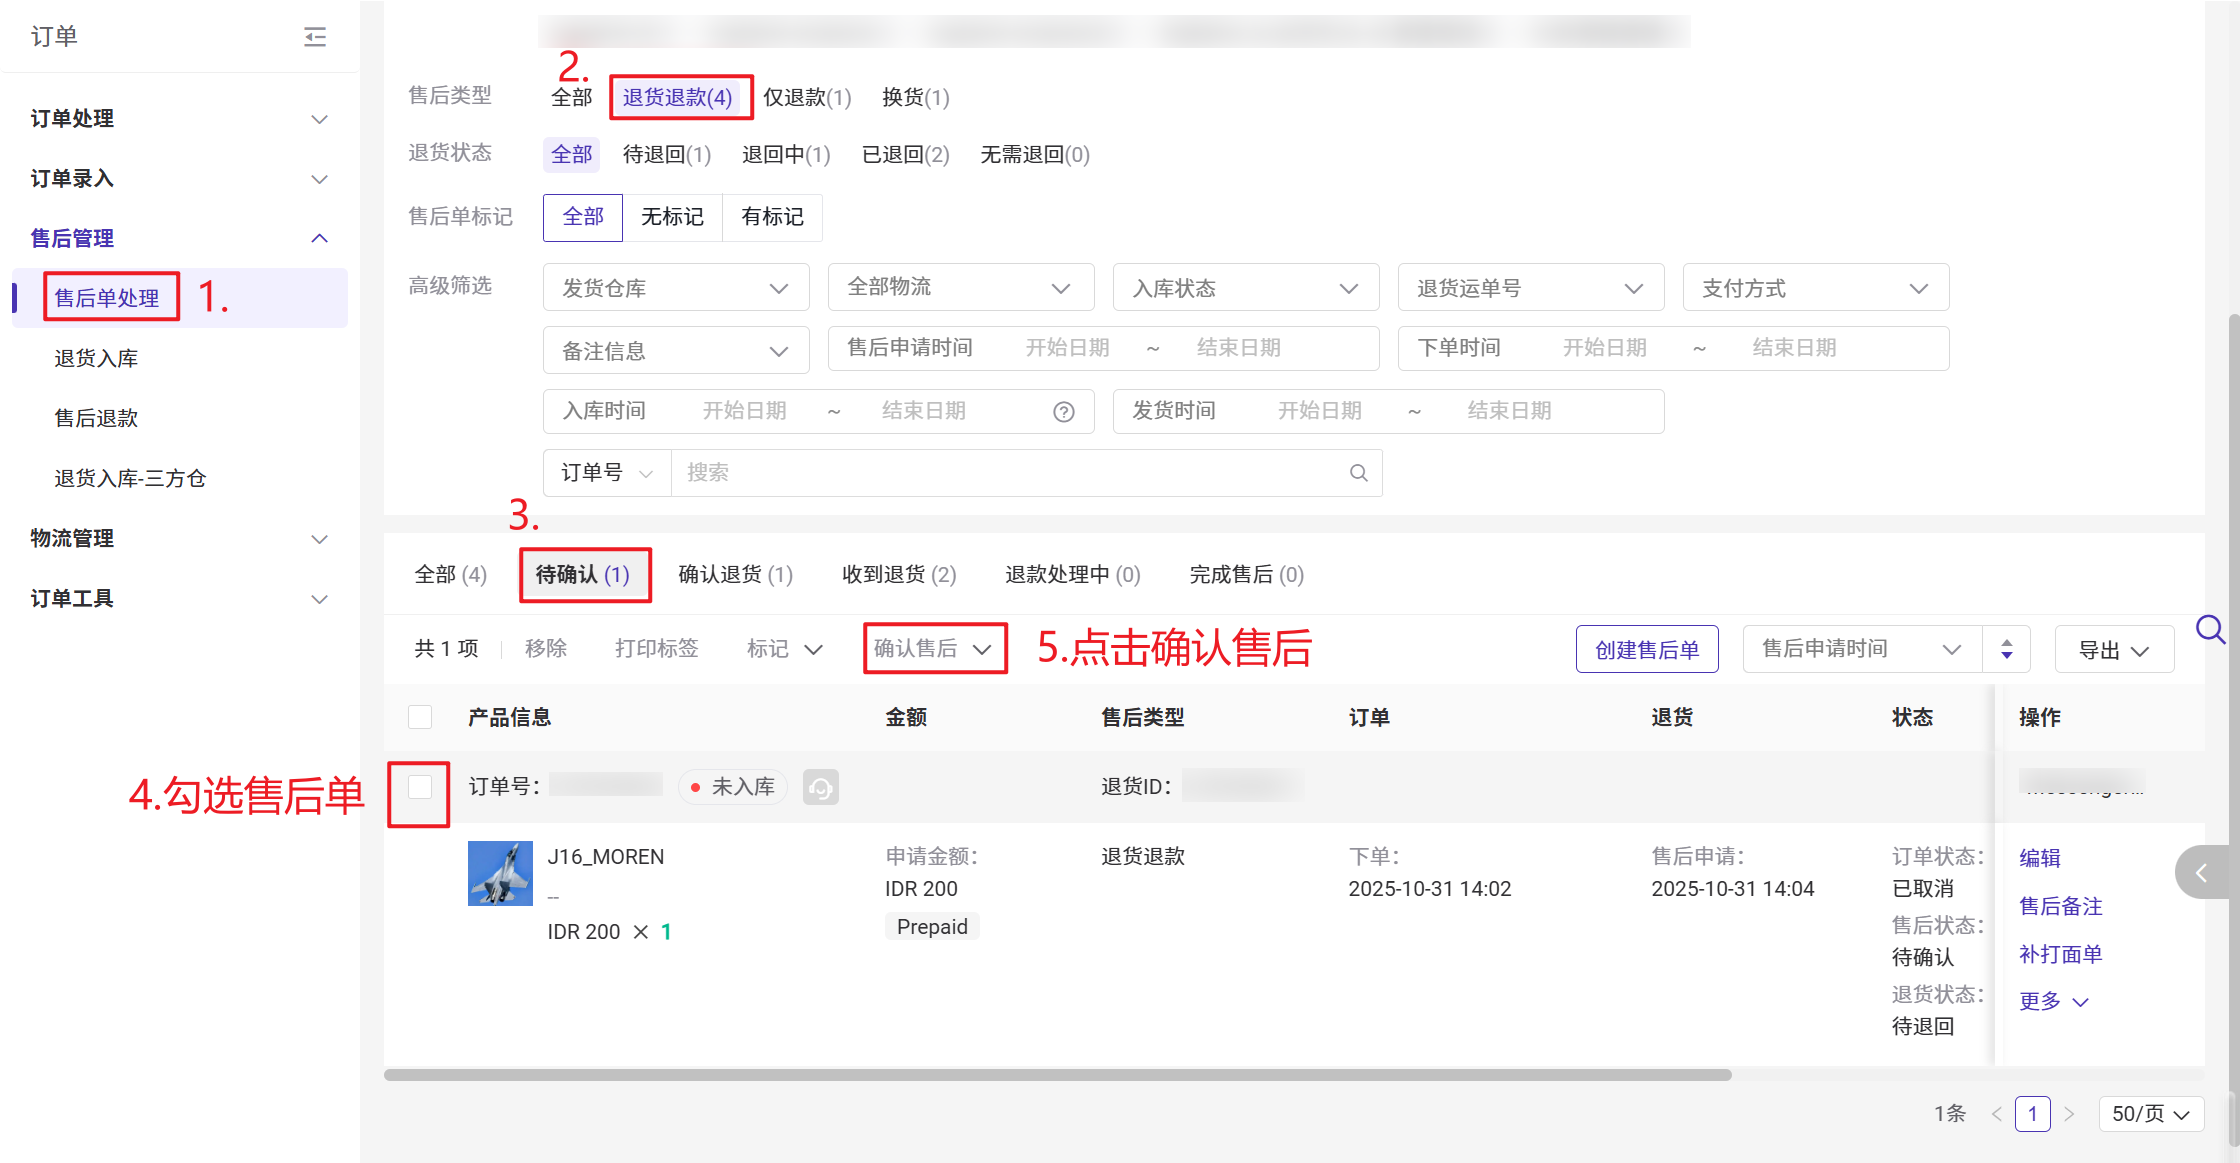The width and height of the screenshot is (2240, 1163).
Task: Go to next page arrow
Action: tap(2069, 1114)
